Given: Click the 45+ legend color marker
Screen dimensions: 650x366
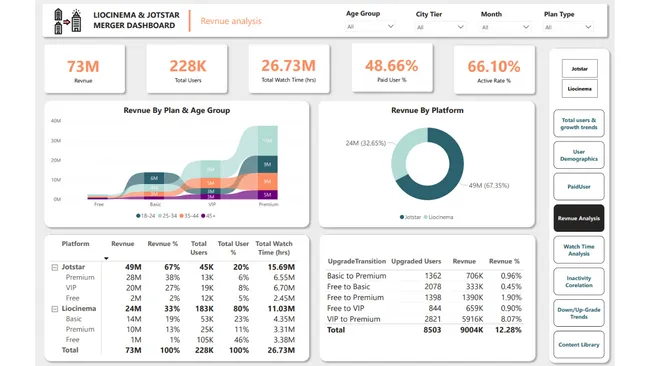Looking at the screenshot, I should click(x=203, y=216).
